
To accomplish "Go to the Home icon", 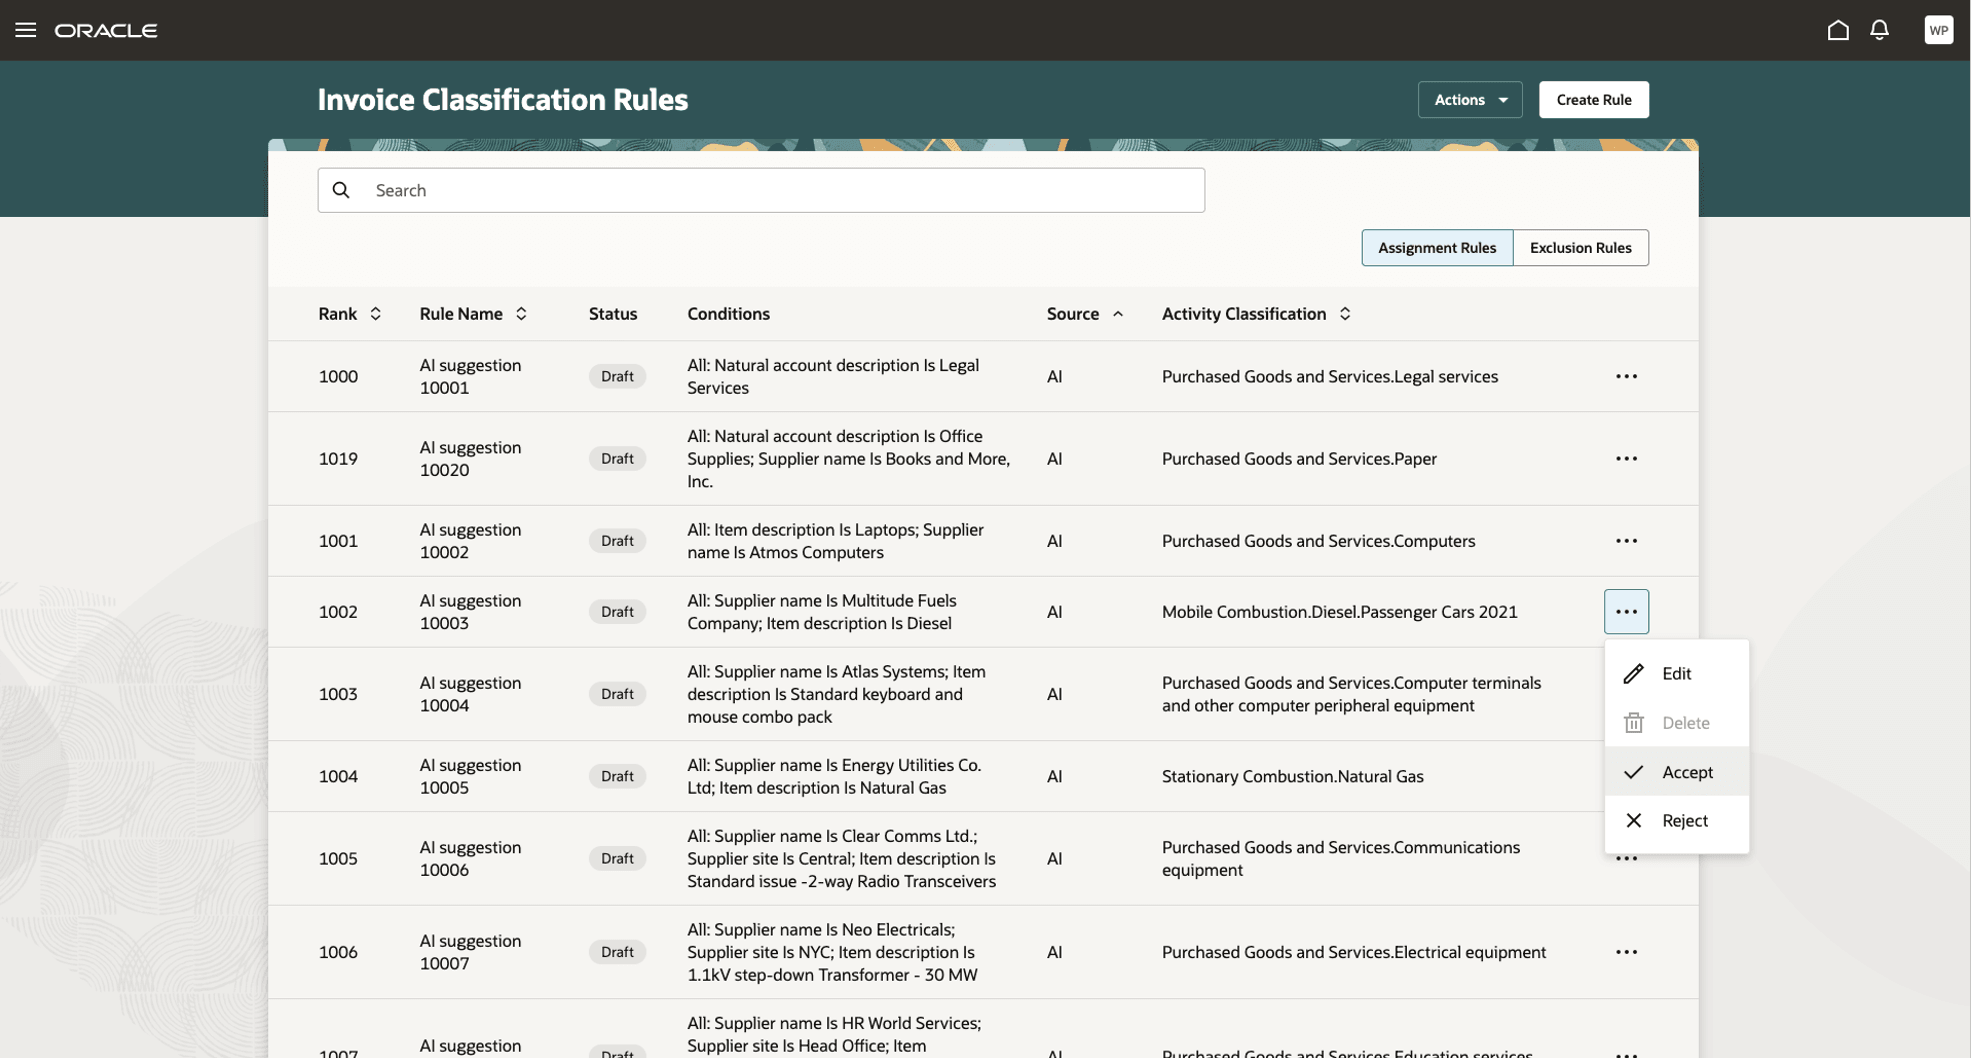I will tap(1838, 30).
